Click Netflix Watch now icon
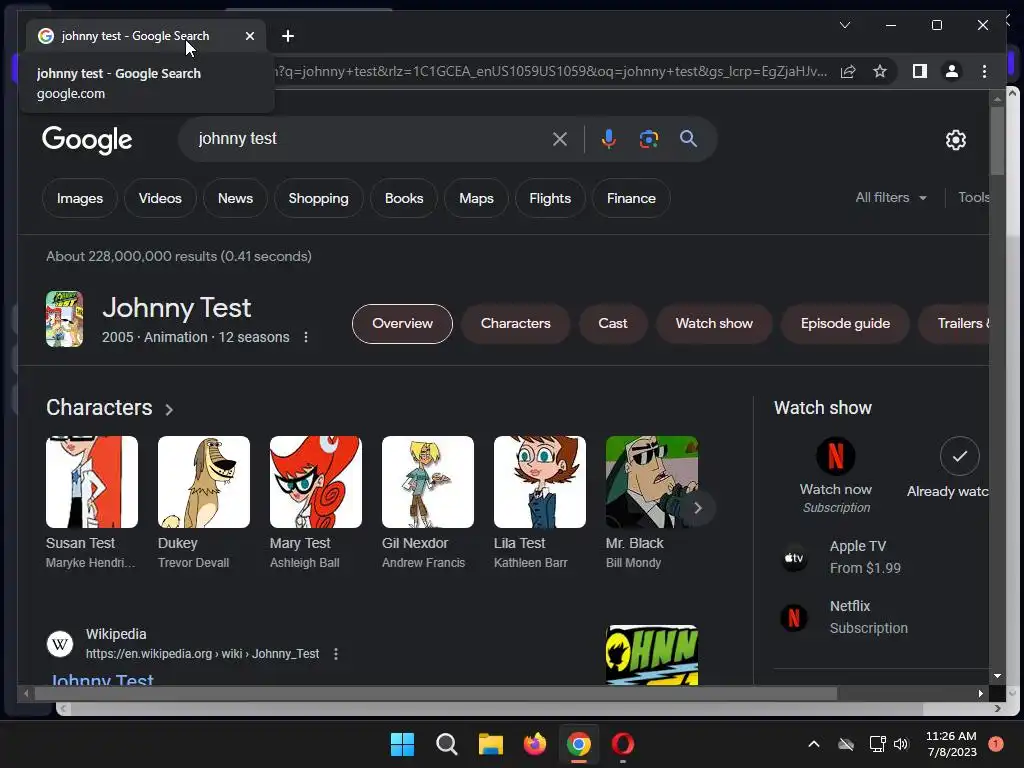This screenshot has height=768, width=1024. pos(836,456)
